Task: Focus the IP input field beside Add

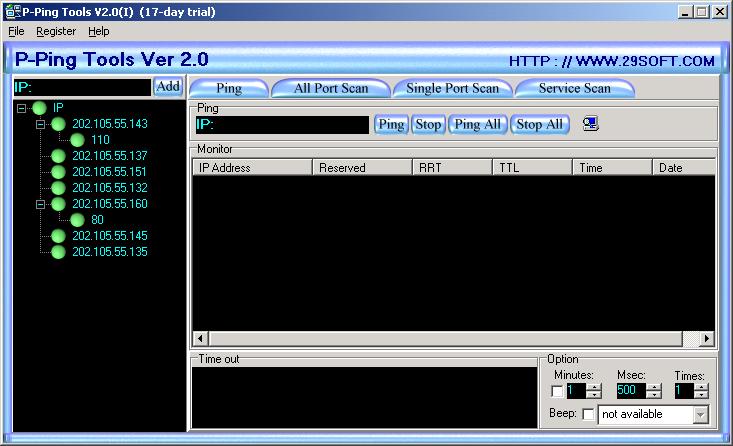Action: pos(82,87)
